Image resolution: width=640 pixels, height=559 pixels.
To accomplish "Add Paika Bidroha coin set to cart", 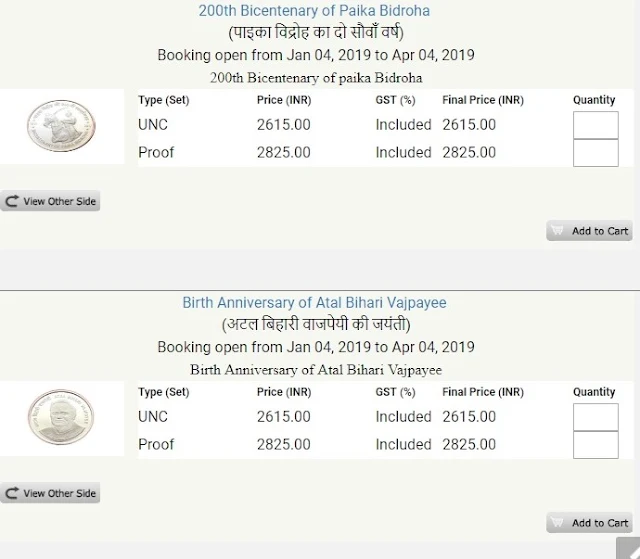I will tap(590, 231).
